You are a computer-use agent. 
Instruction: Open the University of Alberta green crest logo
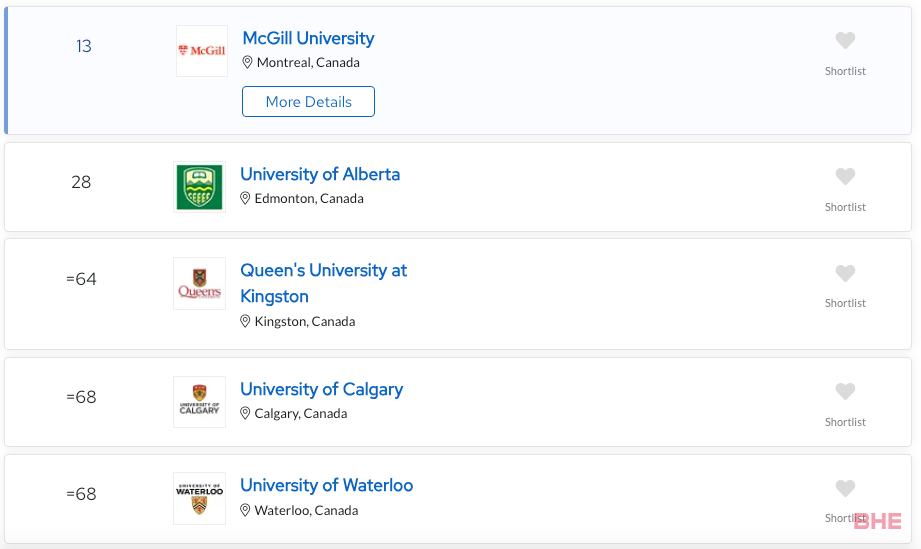click(199, 187)
